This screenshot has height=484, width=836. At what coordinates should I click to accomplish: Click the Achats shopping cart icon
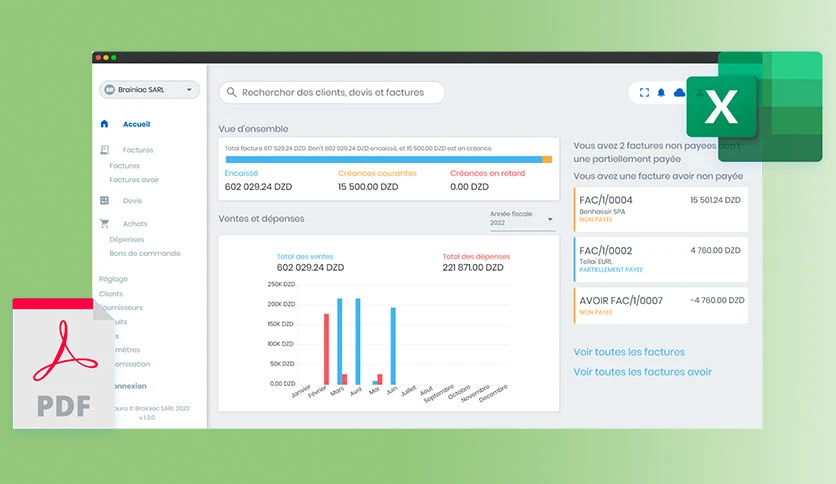tap(104, 223)
